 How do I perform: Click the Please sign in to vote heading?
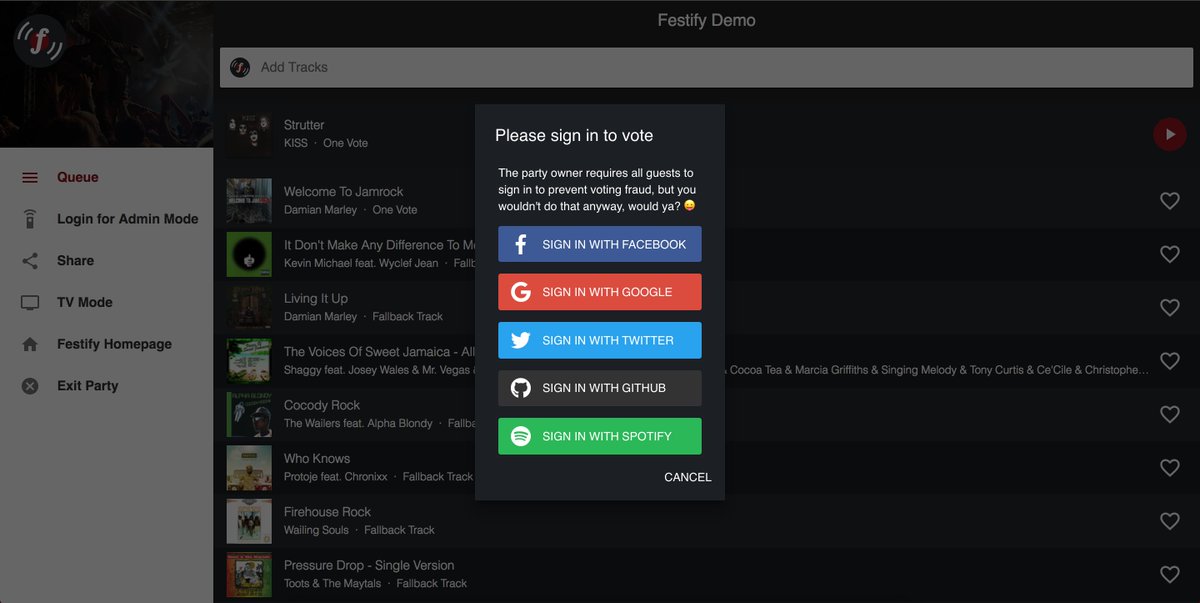(x=574, y=135)
